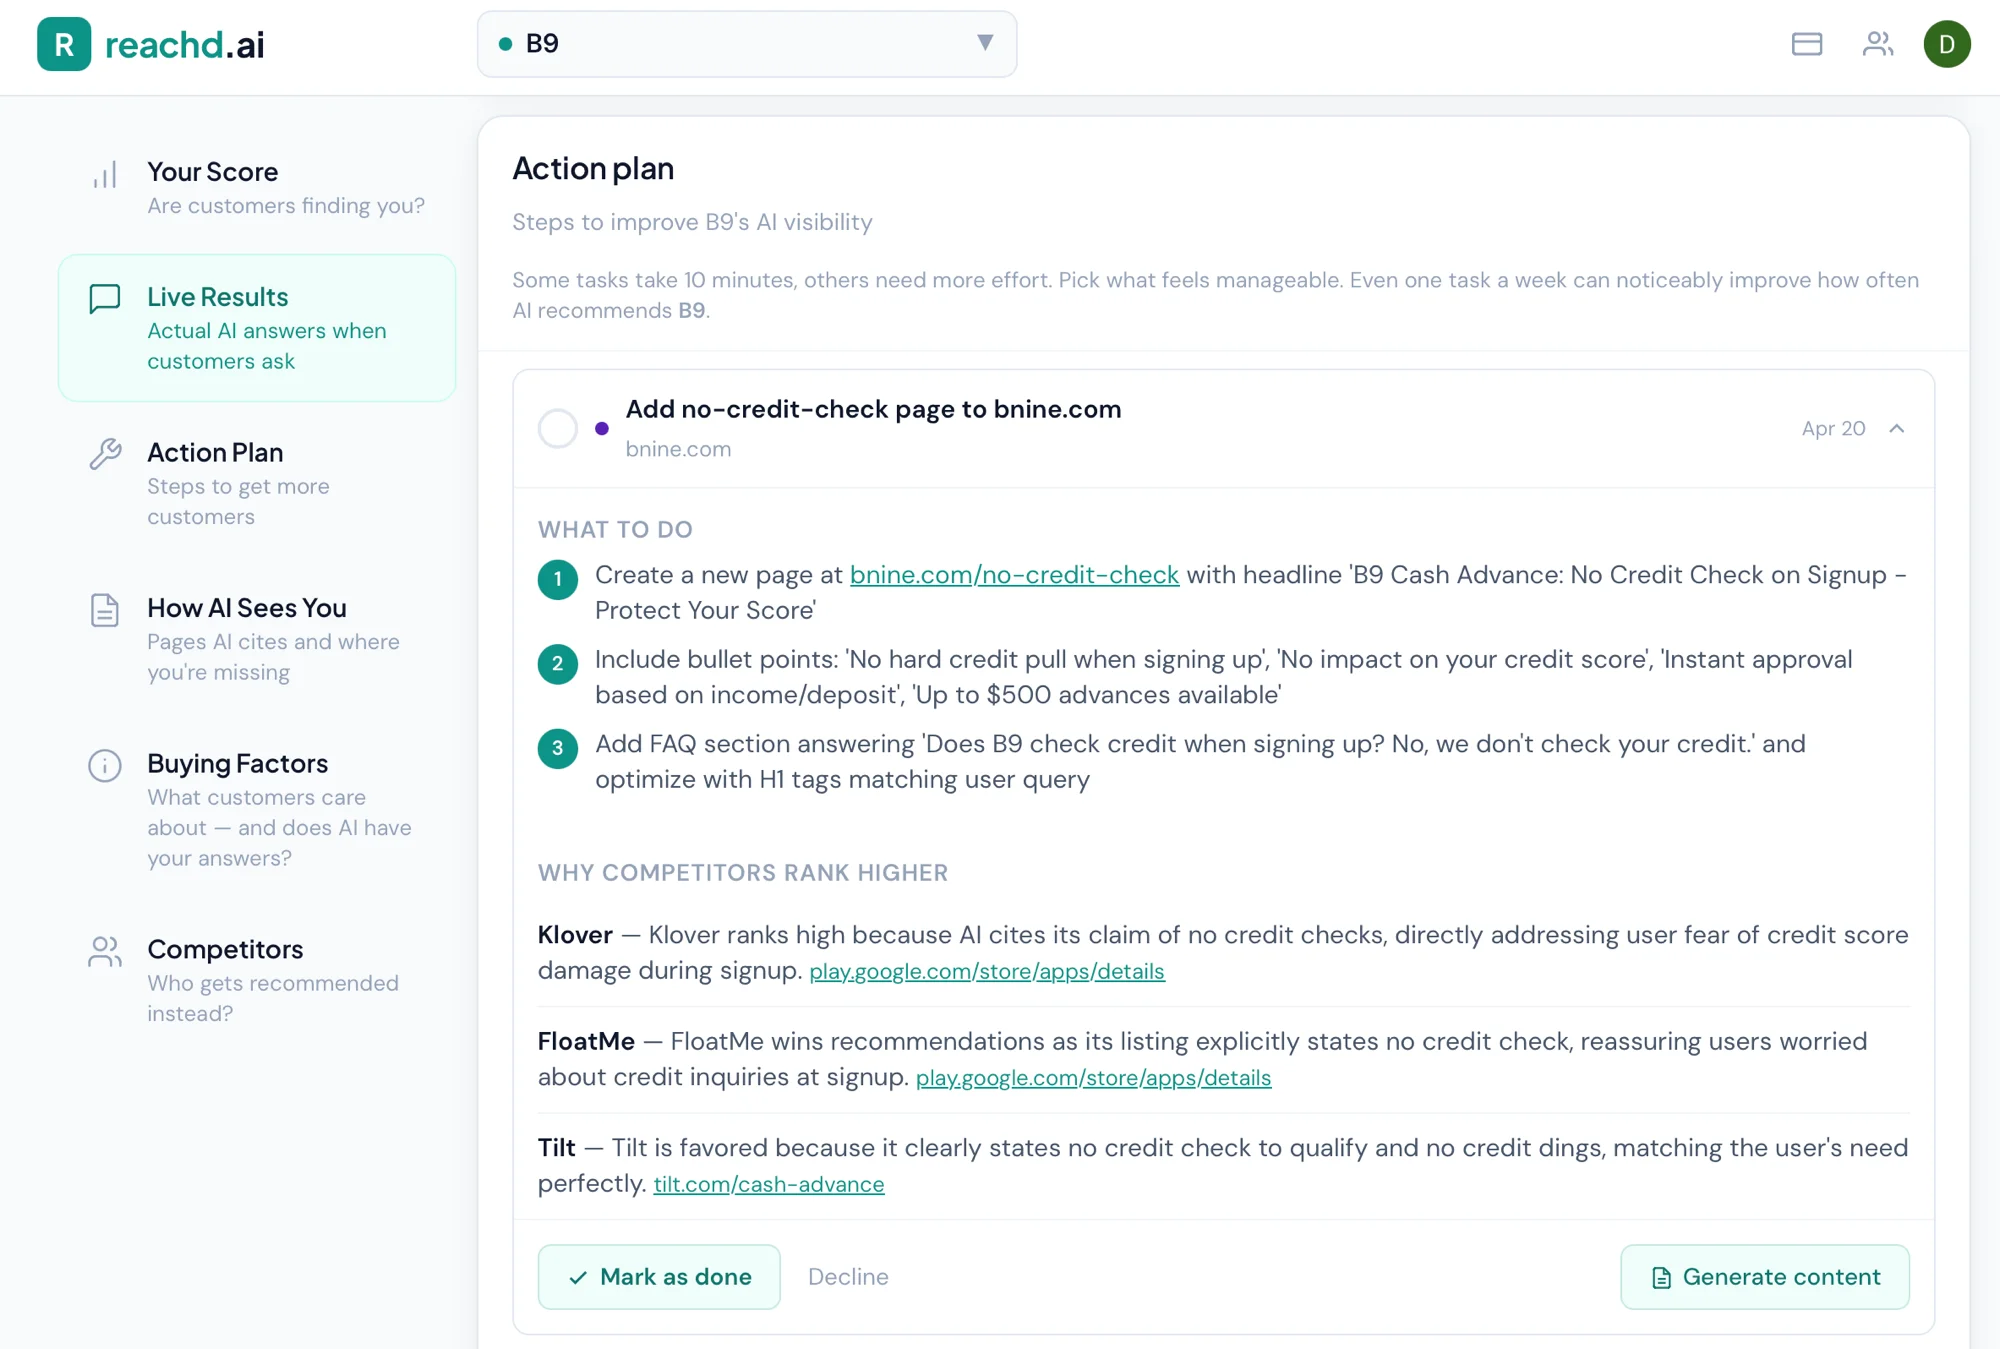Go to Your Score section
This screenshot has width=2000, height=1349.
pyautogui.click(x=257, y=188)
